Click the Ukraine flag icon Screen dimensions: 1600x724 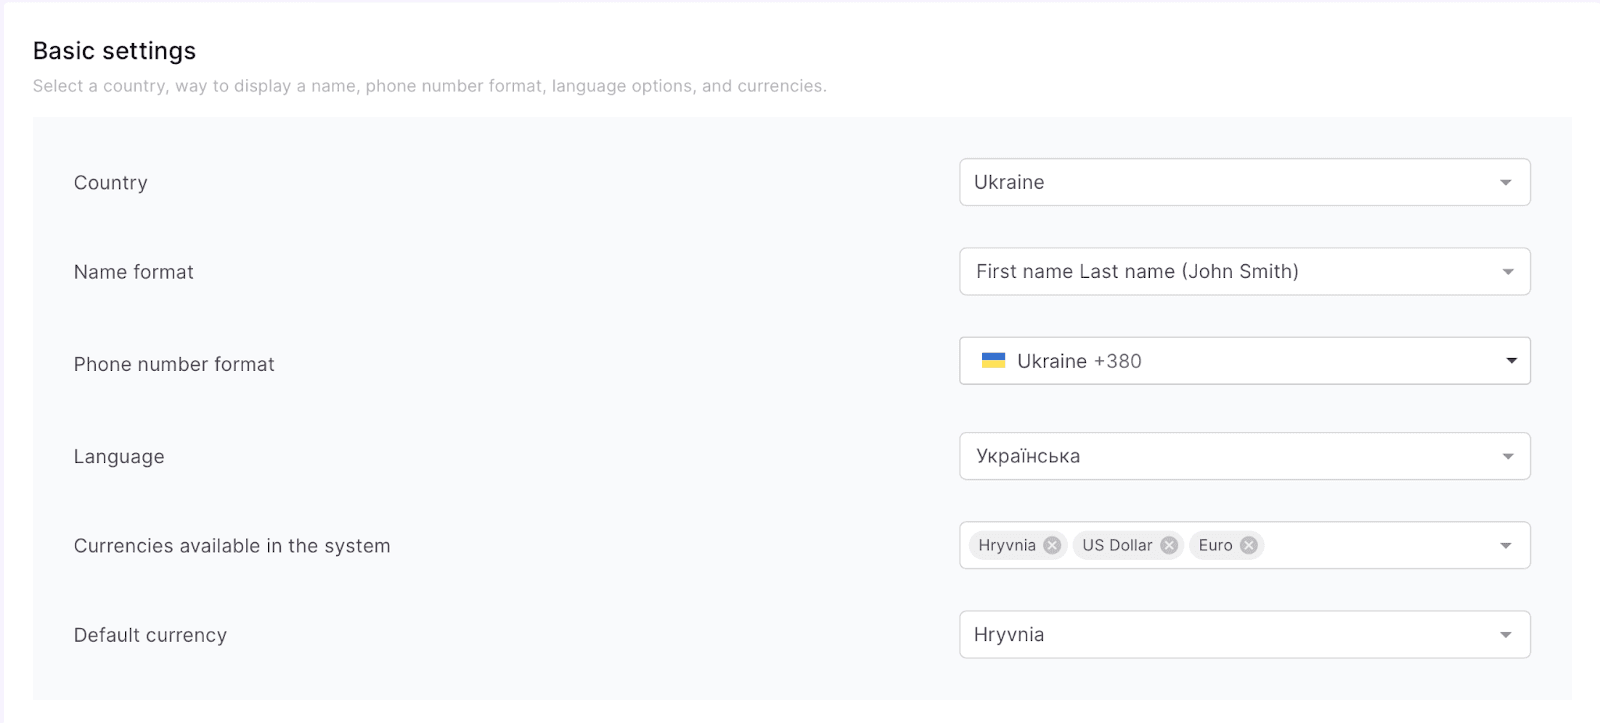tap(993, 361)
